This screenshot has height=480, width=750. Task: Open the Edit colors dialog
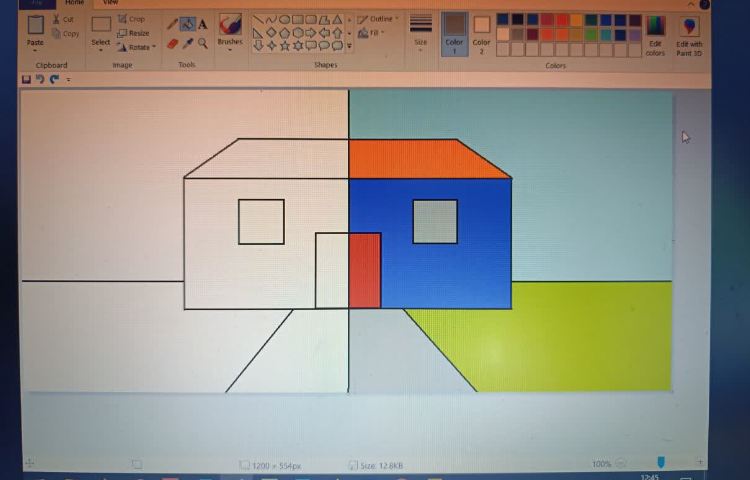[x=655, y=33]
